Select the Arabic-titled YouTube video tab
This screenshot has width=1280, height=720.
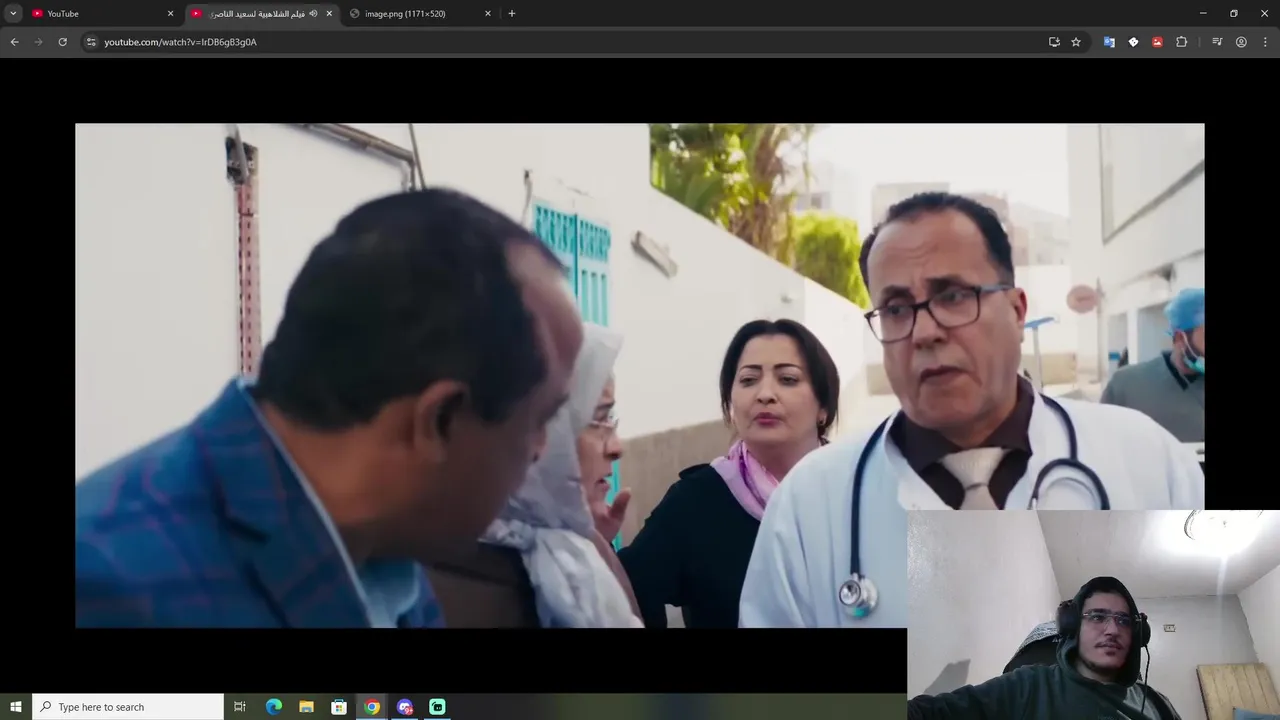(262, 14)
